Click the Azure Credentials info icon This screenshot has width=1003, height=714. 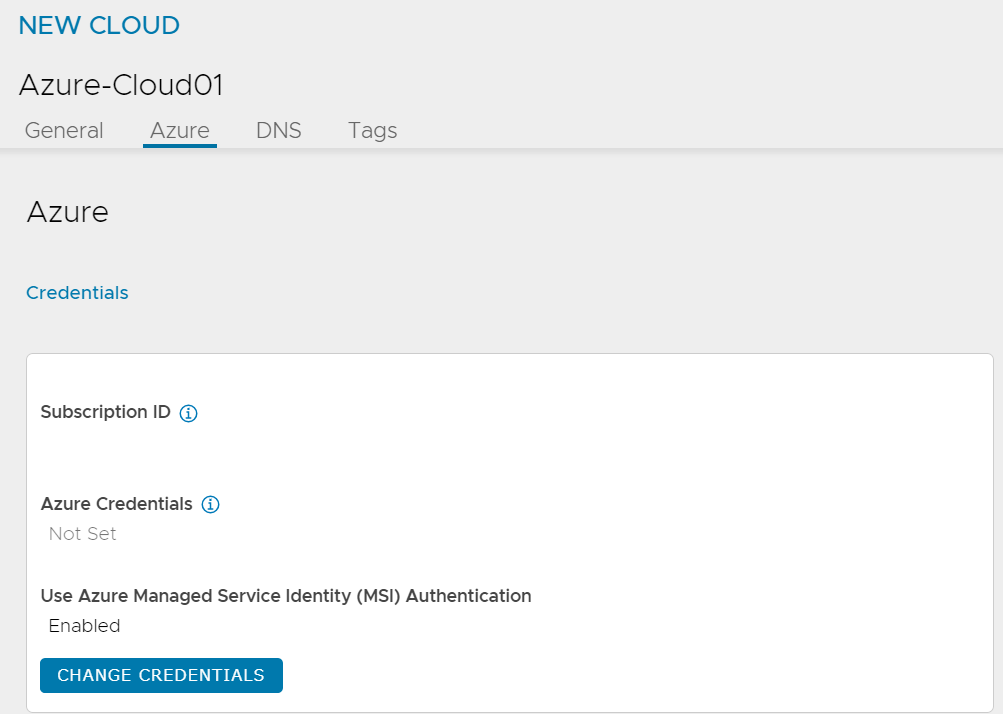(210, 505)
